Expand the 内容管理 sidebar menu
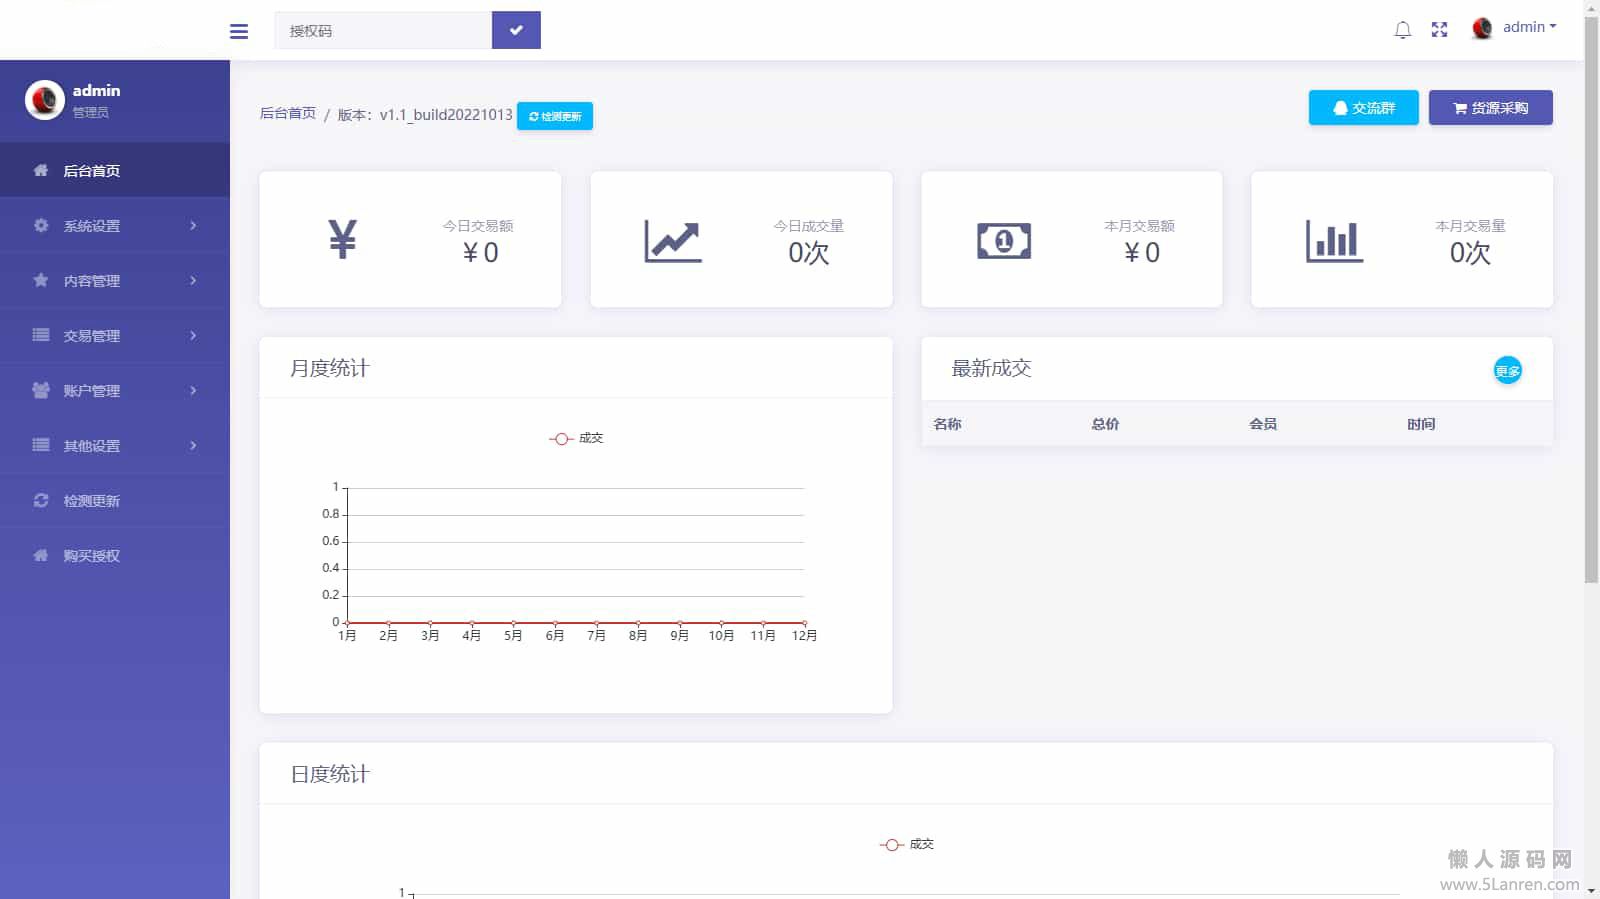Screen dimensions: 1600x899 (115, 281)
